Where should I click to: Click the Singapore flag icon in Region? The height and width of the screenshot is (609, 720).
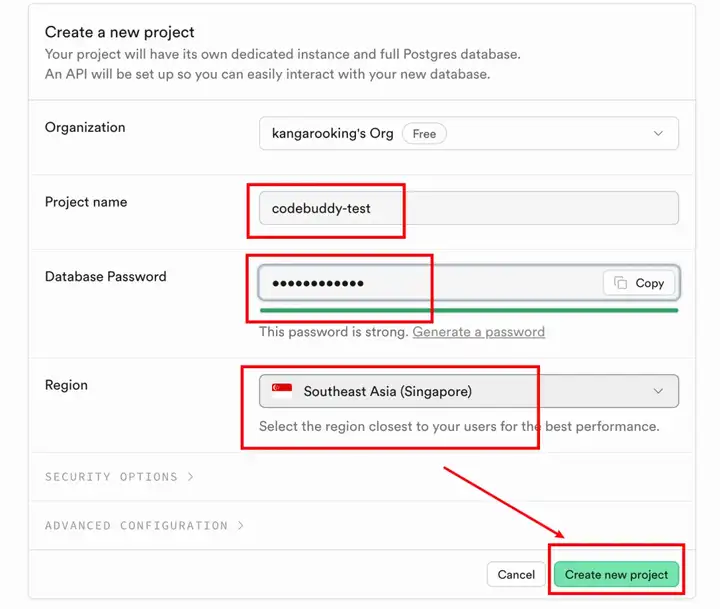click(x=282, y=391)
